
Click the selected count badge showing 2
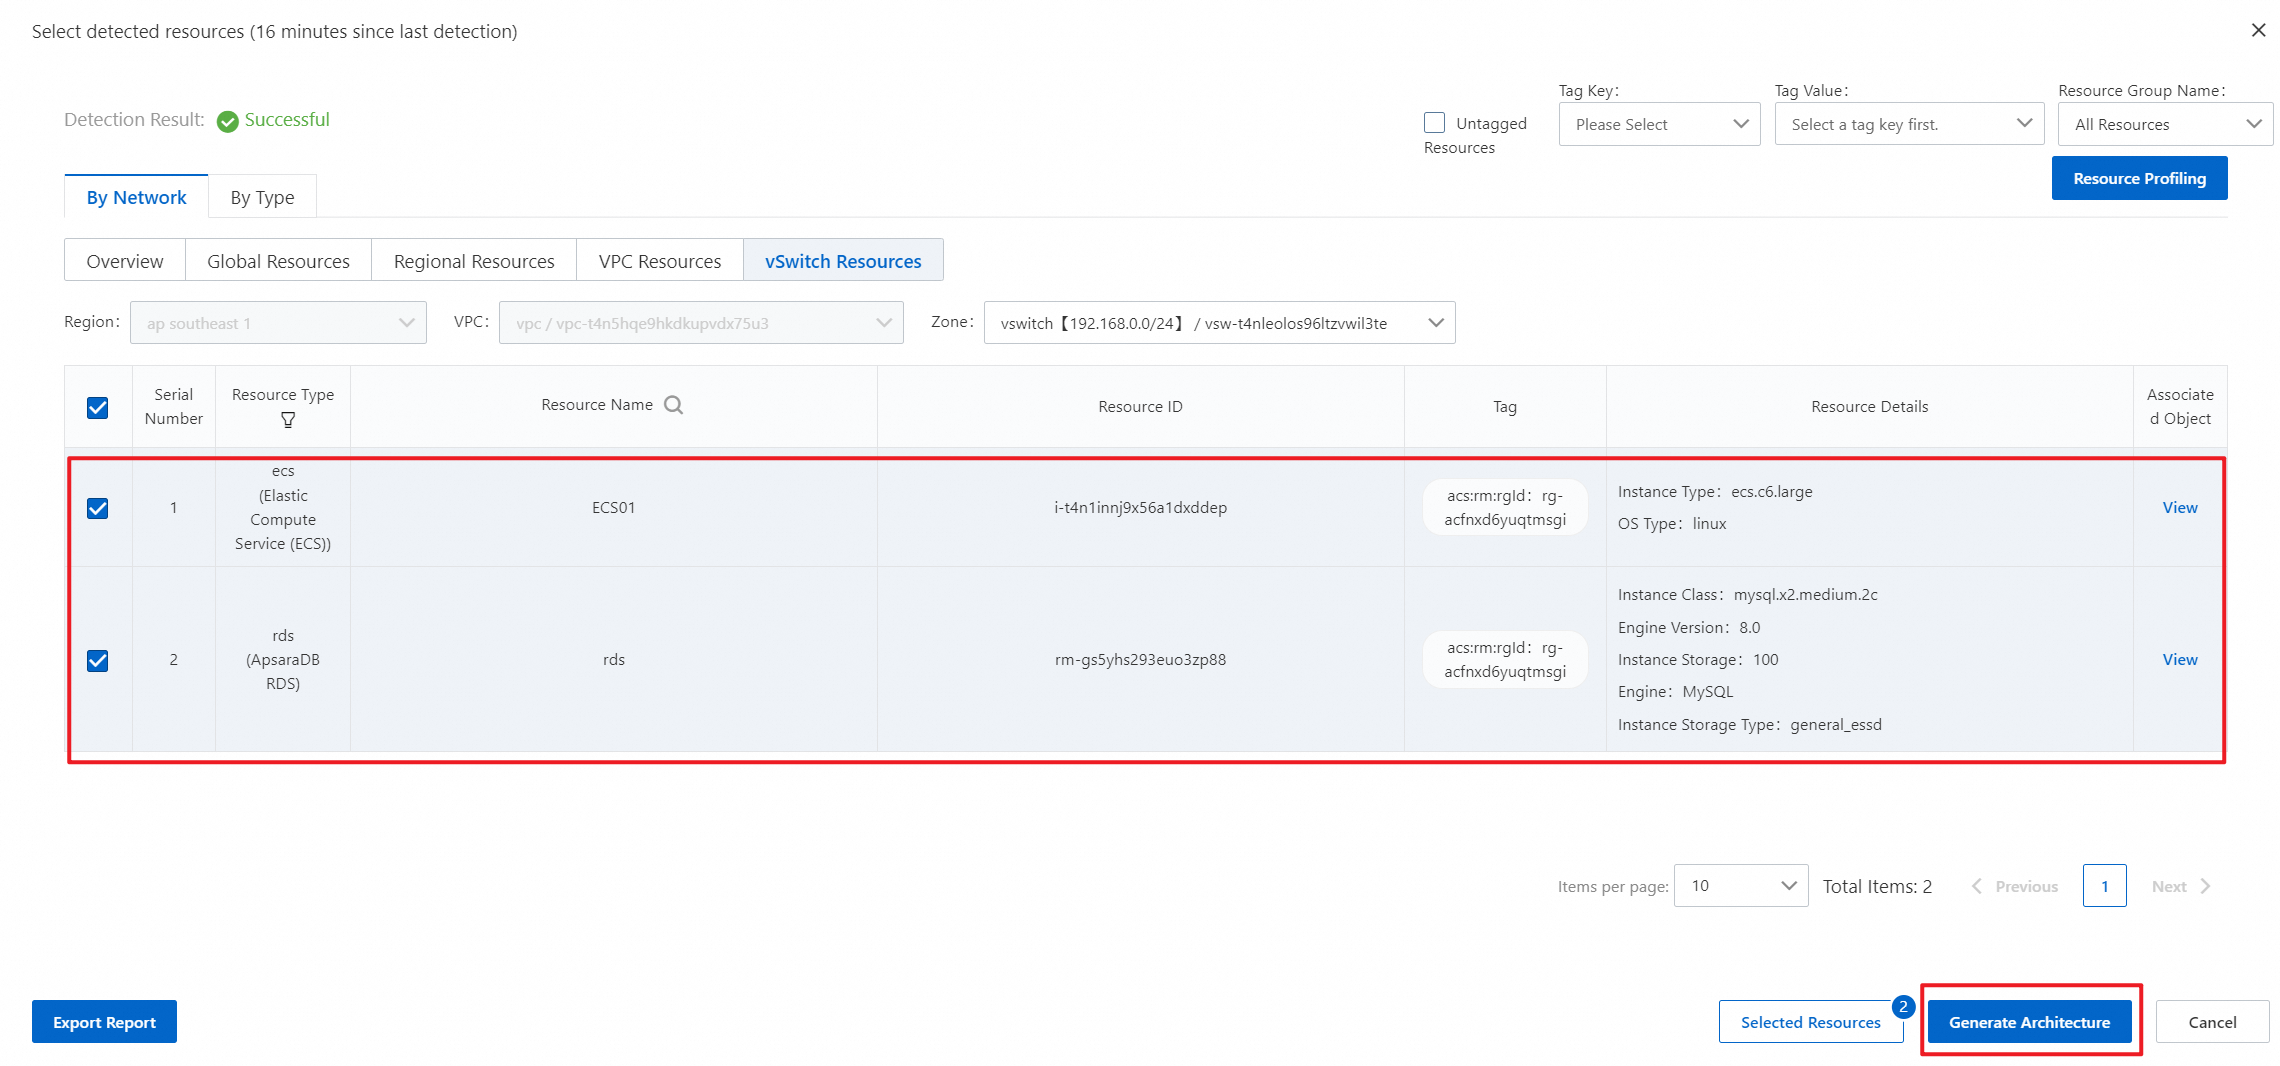click(1903, 1007)
